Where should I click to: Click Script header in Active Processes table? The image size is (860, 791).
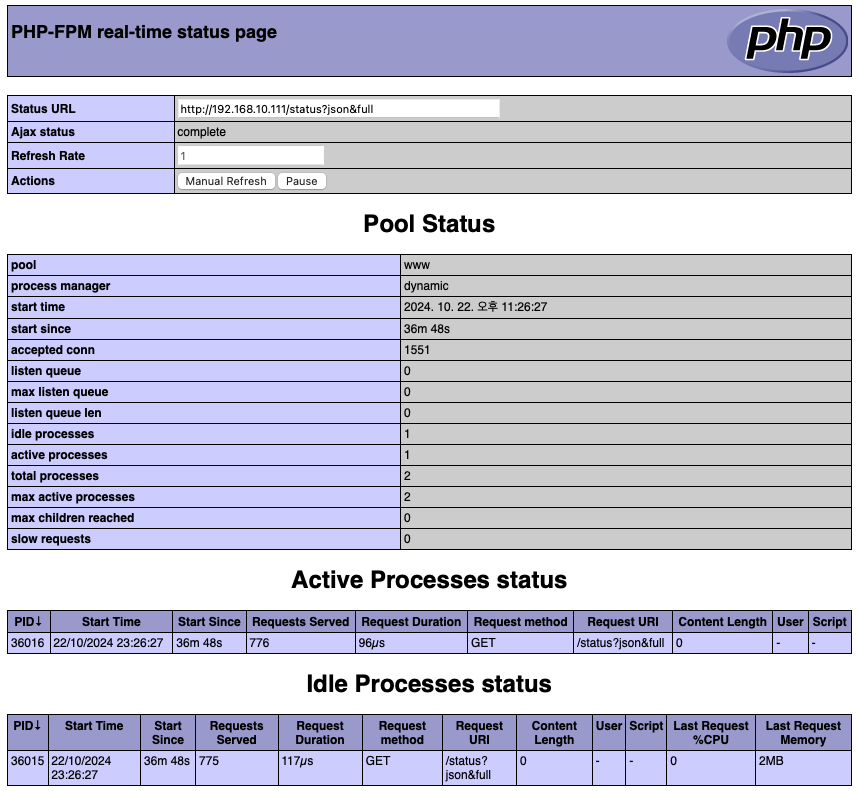[830, 622]
